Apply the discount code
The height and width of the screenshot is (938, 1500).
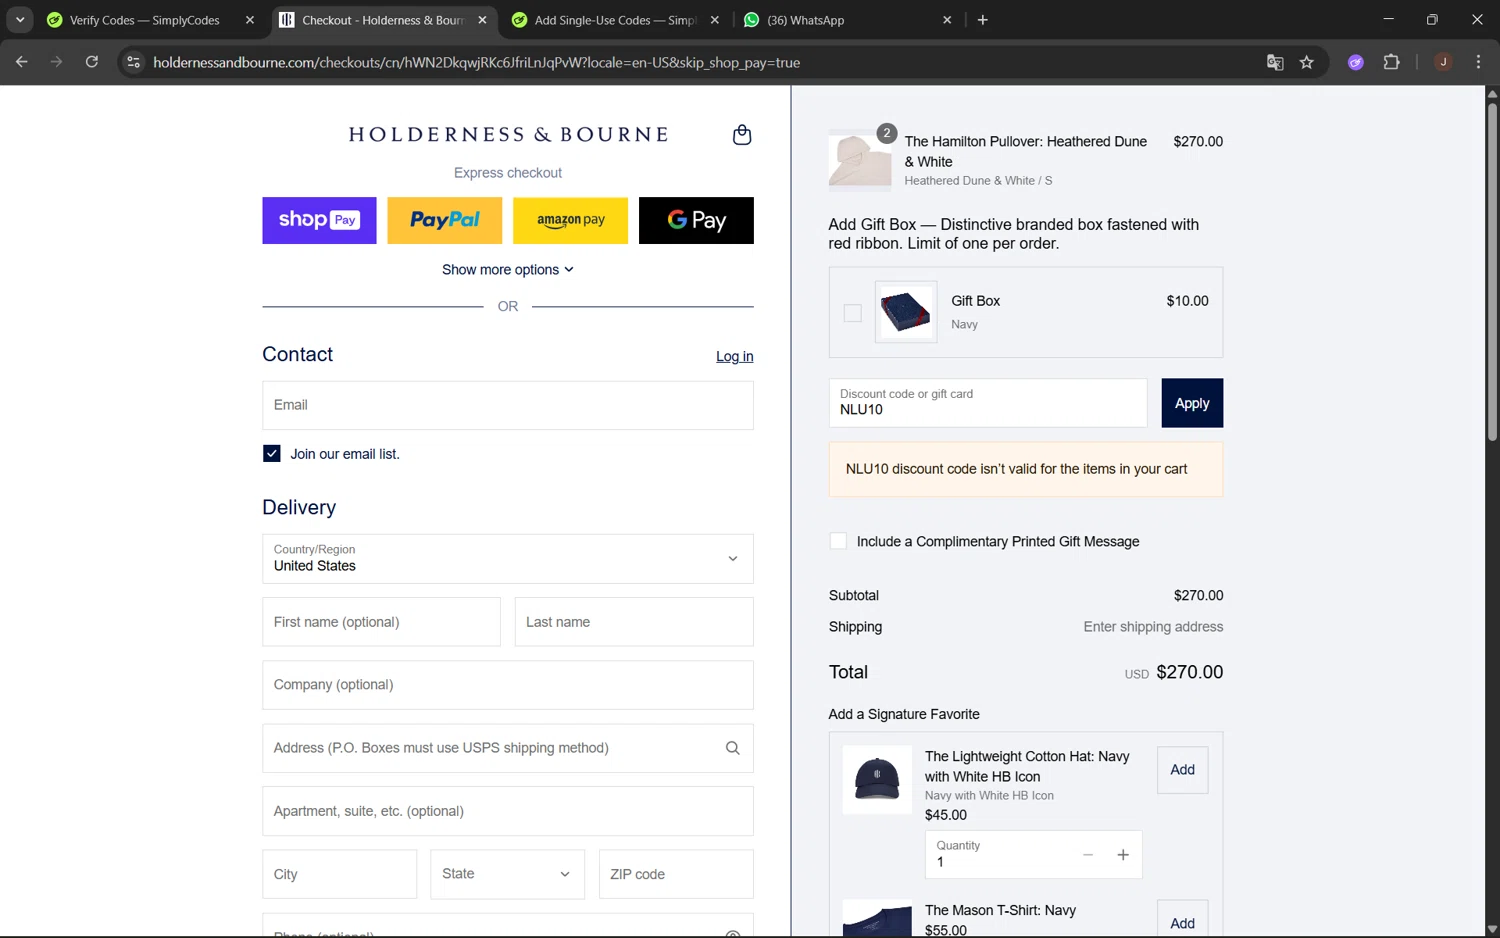1192,403
